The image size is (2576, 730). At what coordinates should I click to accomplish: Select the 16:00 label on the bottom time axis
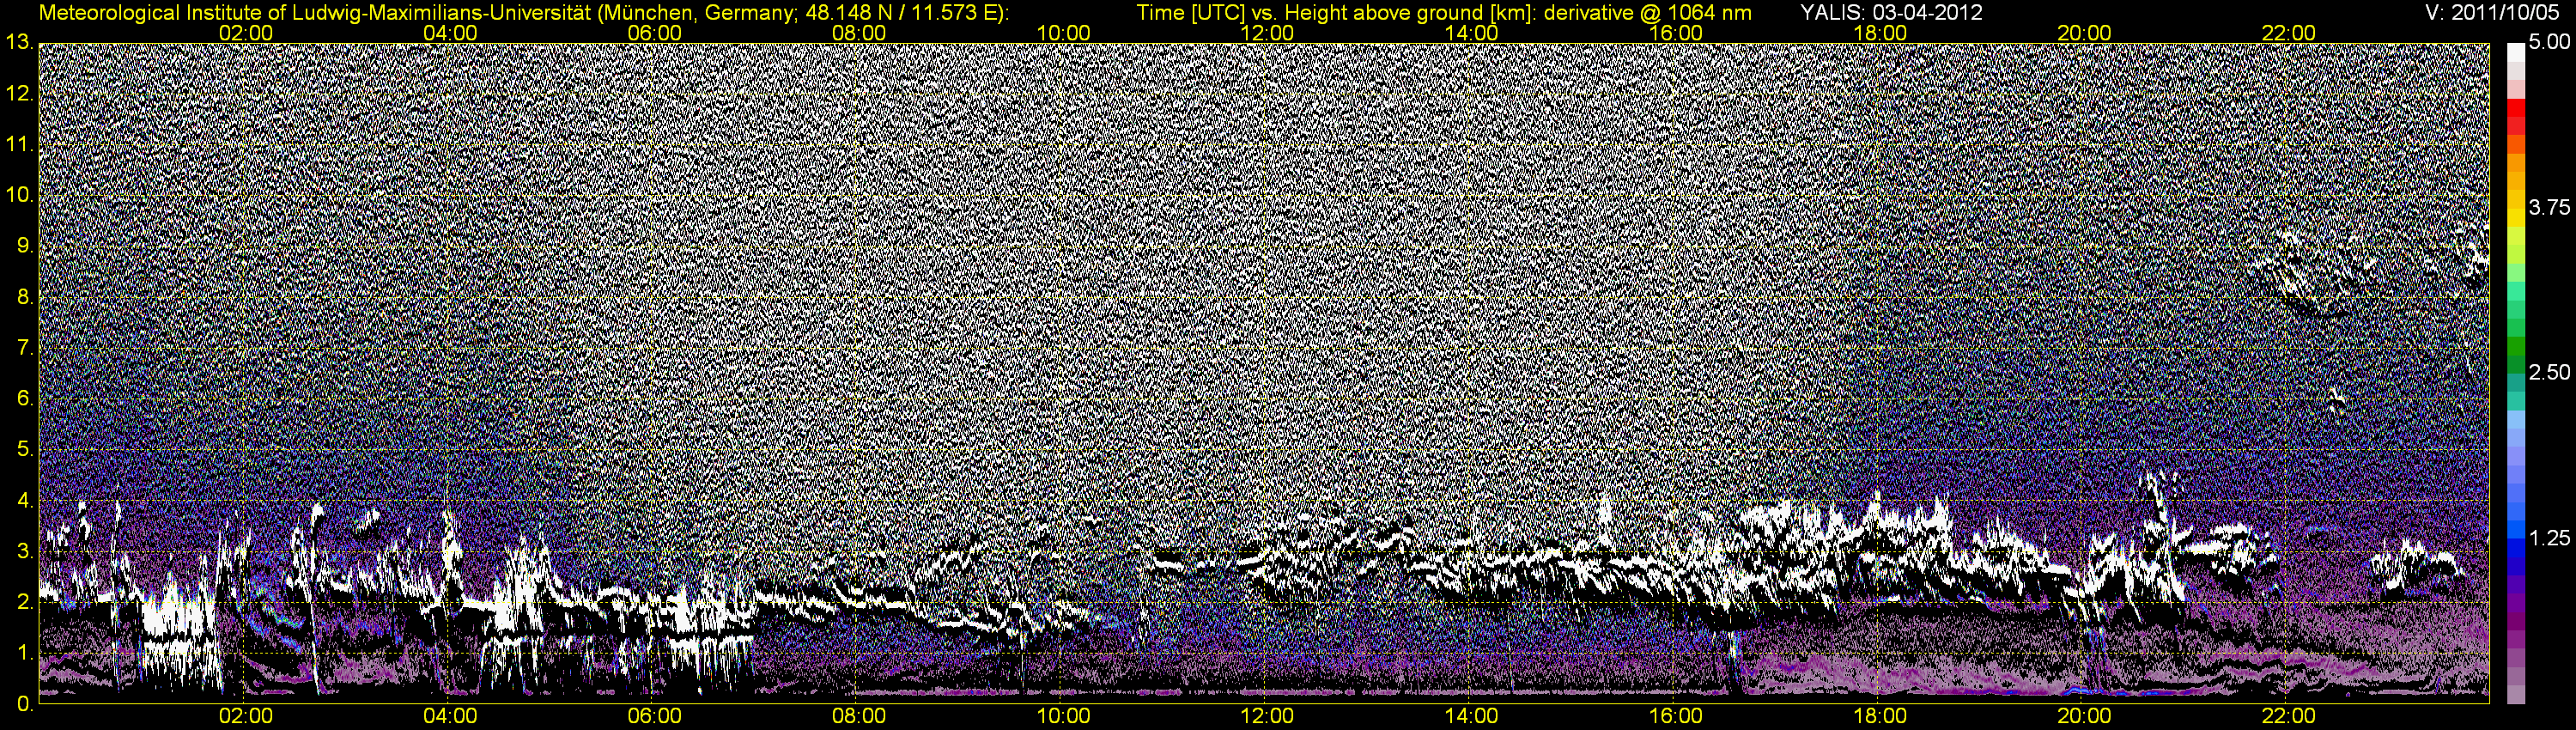click(1676, 716)
